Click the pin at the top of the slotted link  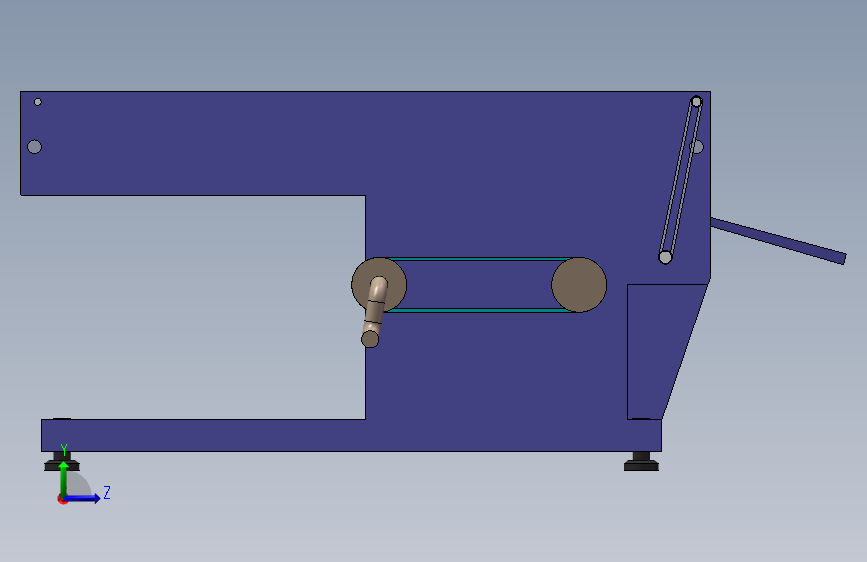point(697,102)
